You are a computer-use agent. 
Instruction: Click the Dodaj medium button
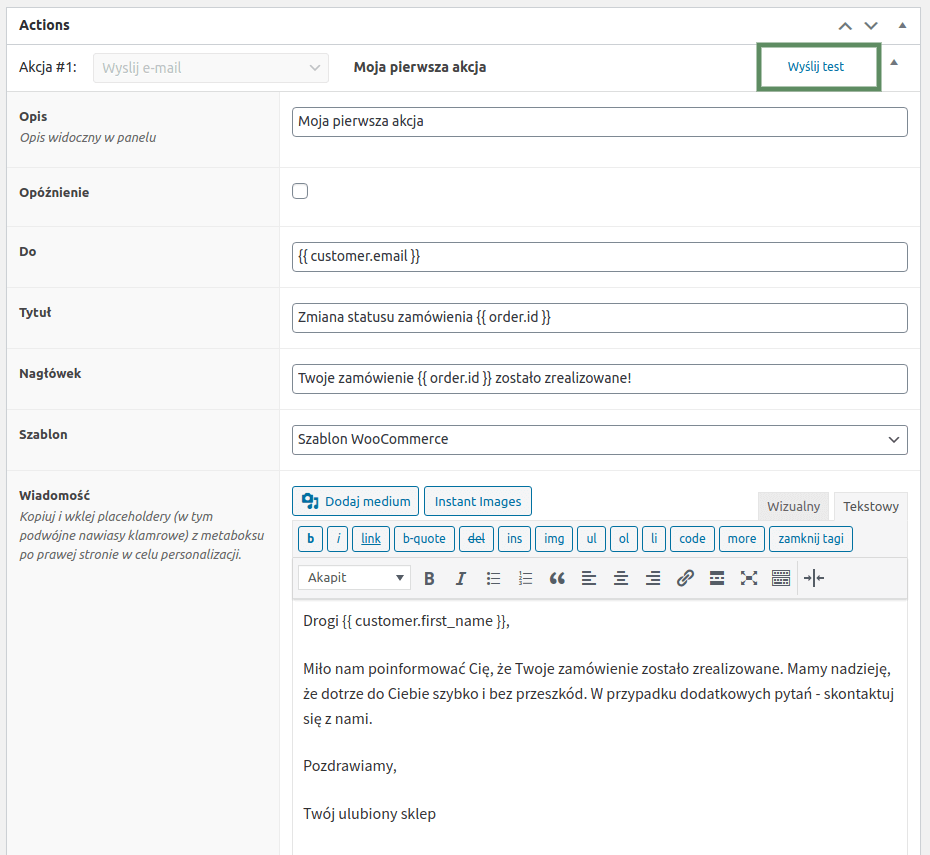pyautogui.click(x=355, y=501)
